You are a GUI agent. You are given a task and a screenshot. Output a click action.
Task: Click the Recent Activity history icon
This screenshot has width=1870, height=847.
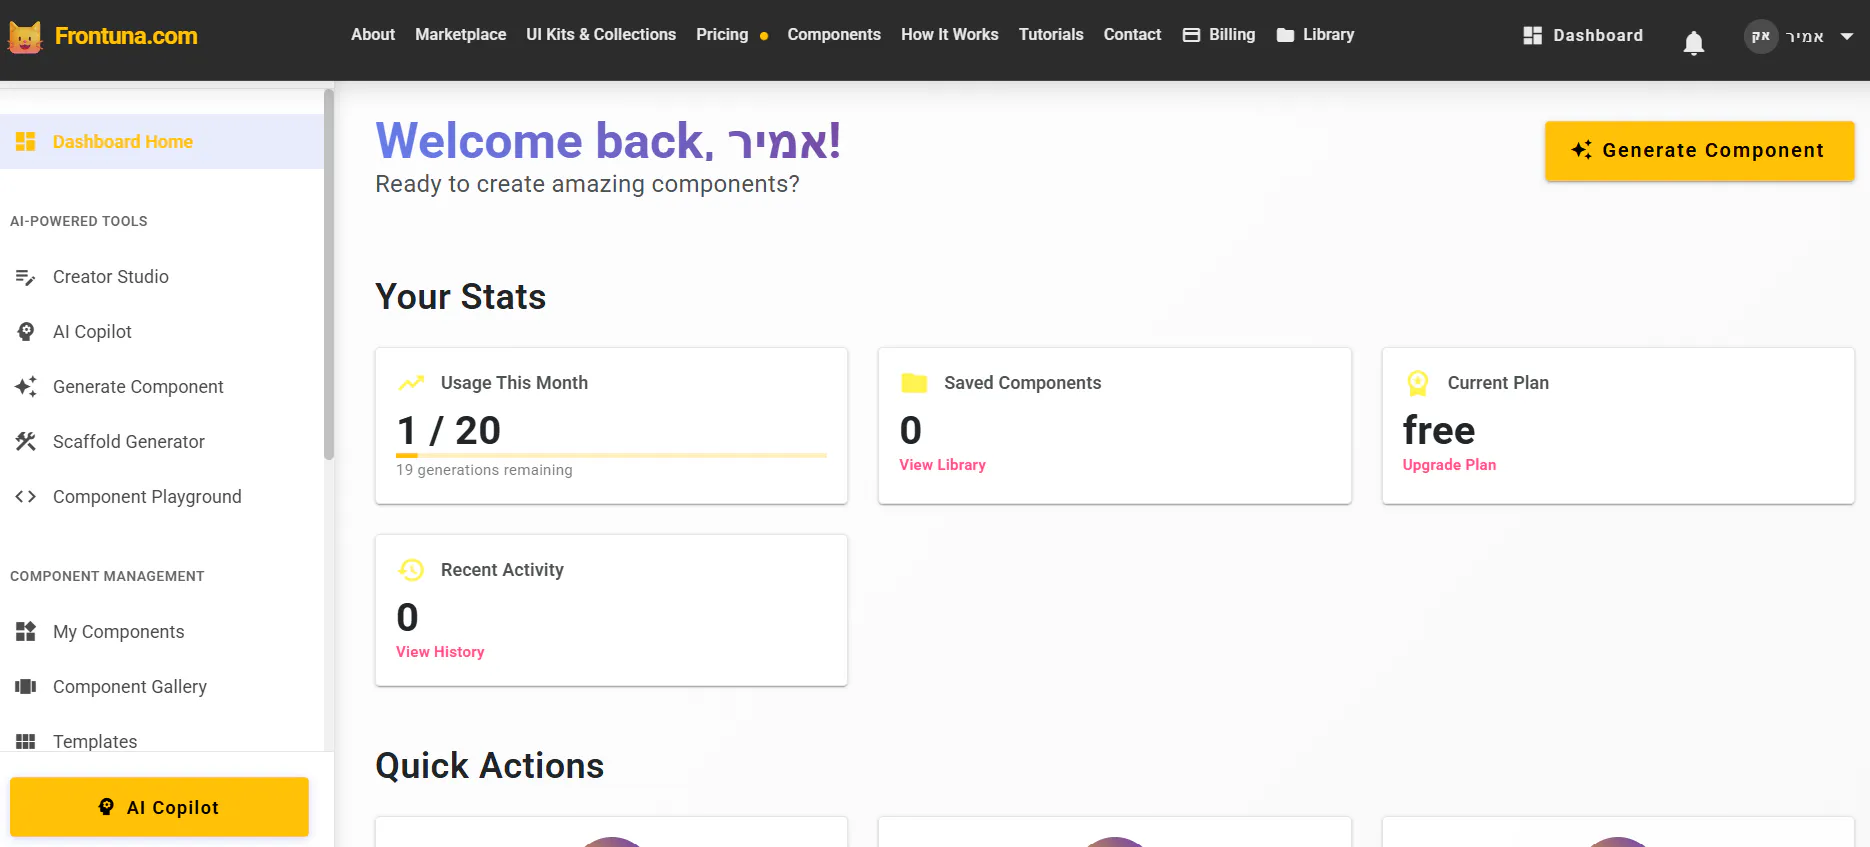(411, 570)
